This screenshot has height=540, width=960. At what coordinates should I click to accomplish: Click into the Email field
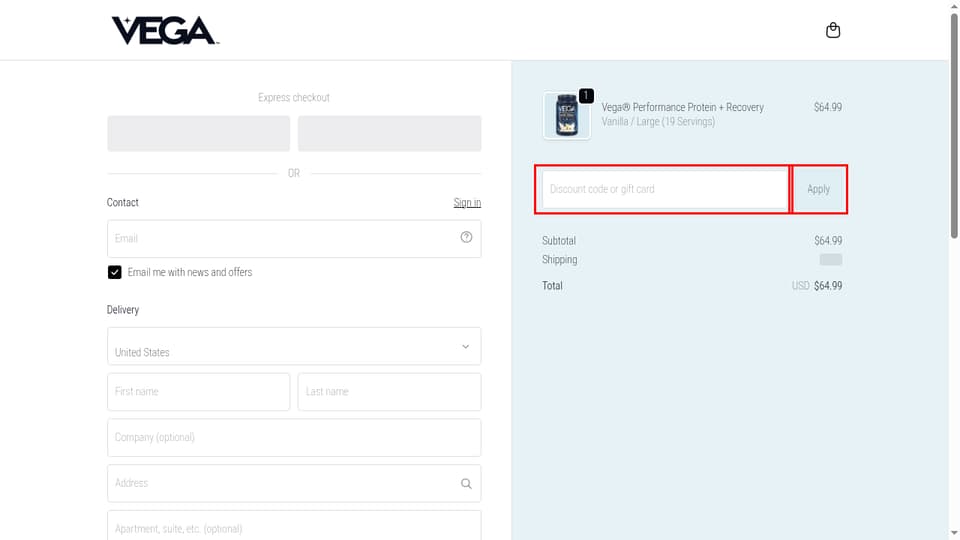pyautogui.click(x=294, y=239)
